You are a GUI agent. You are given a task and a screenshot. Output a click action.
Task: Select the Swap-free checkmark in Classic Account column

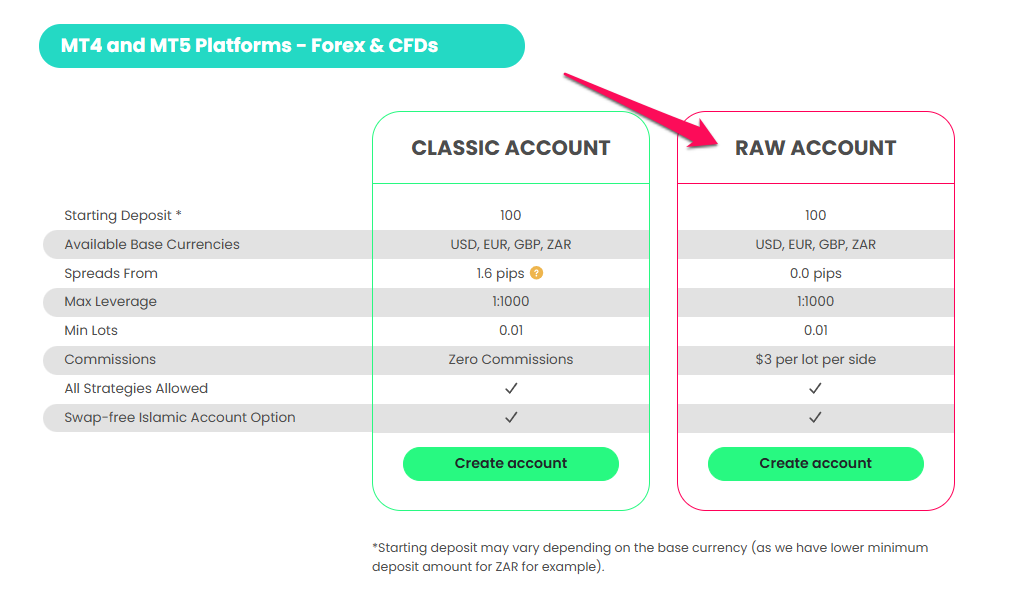click(x=511, y=417)
